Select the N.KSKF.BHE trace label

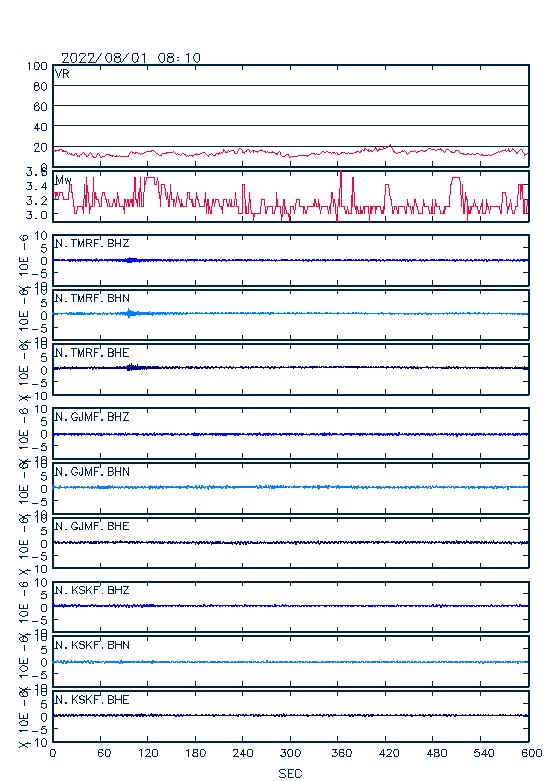coord(92,699)
